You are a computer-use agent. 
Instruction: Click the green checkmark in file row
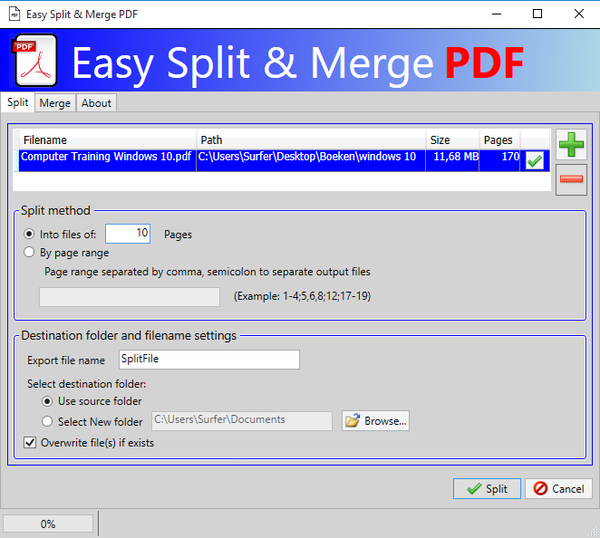(535, 160)
